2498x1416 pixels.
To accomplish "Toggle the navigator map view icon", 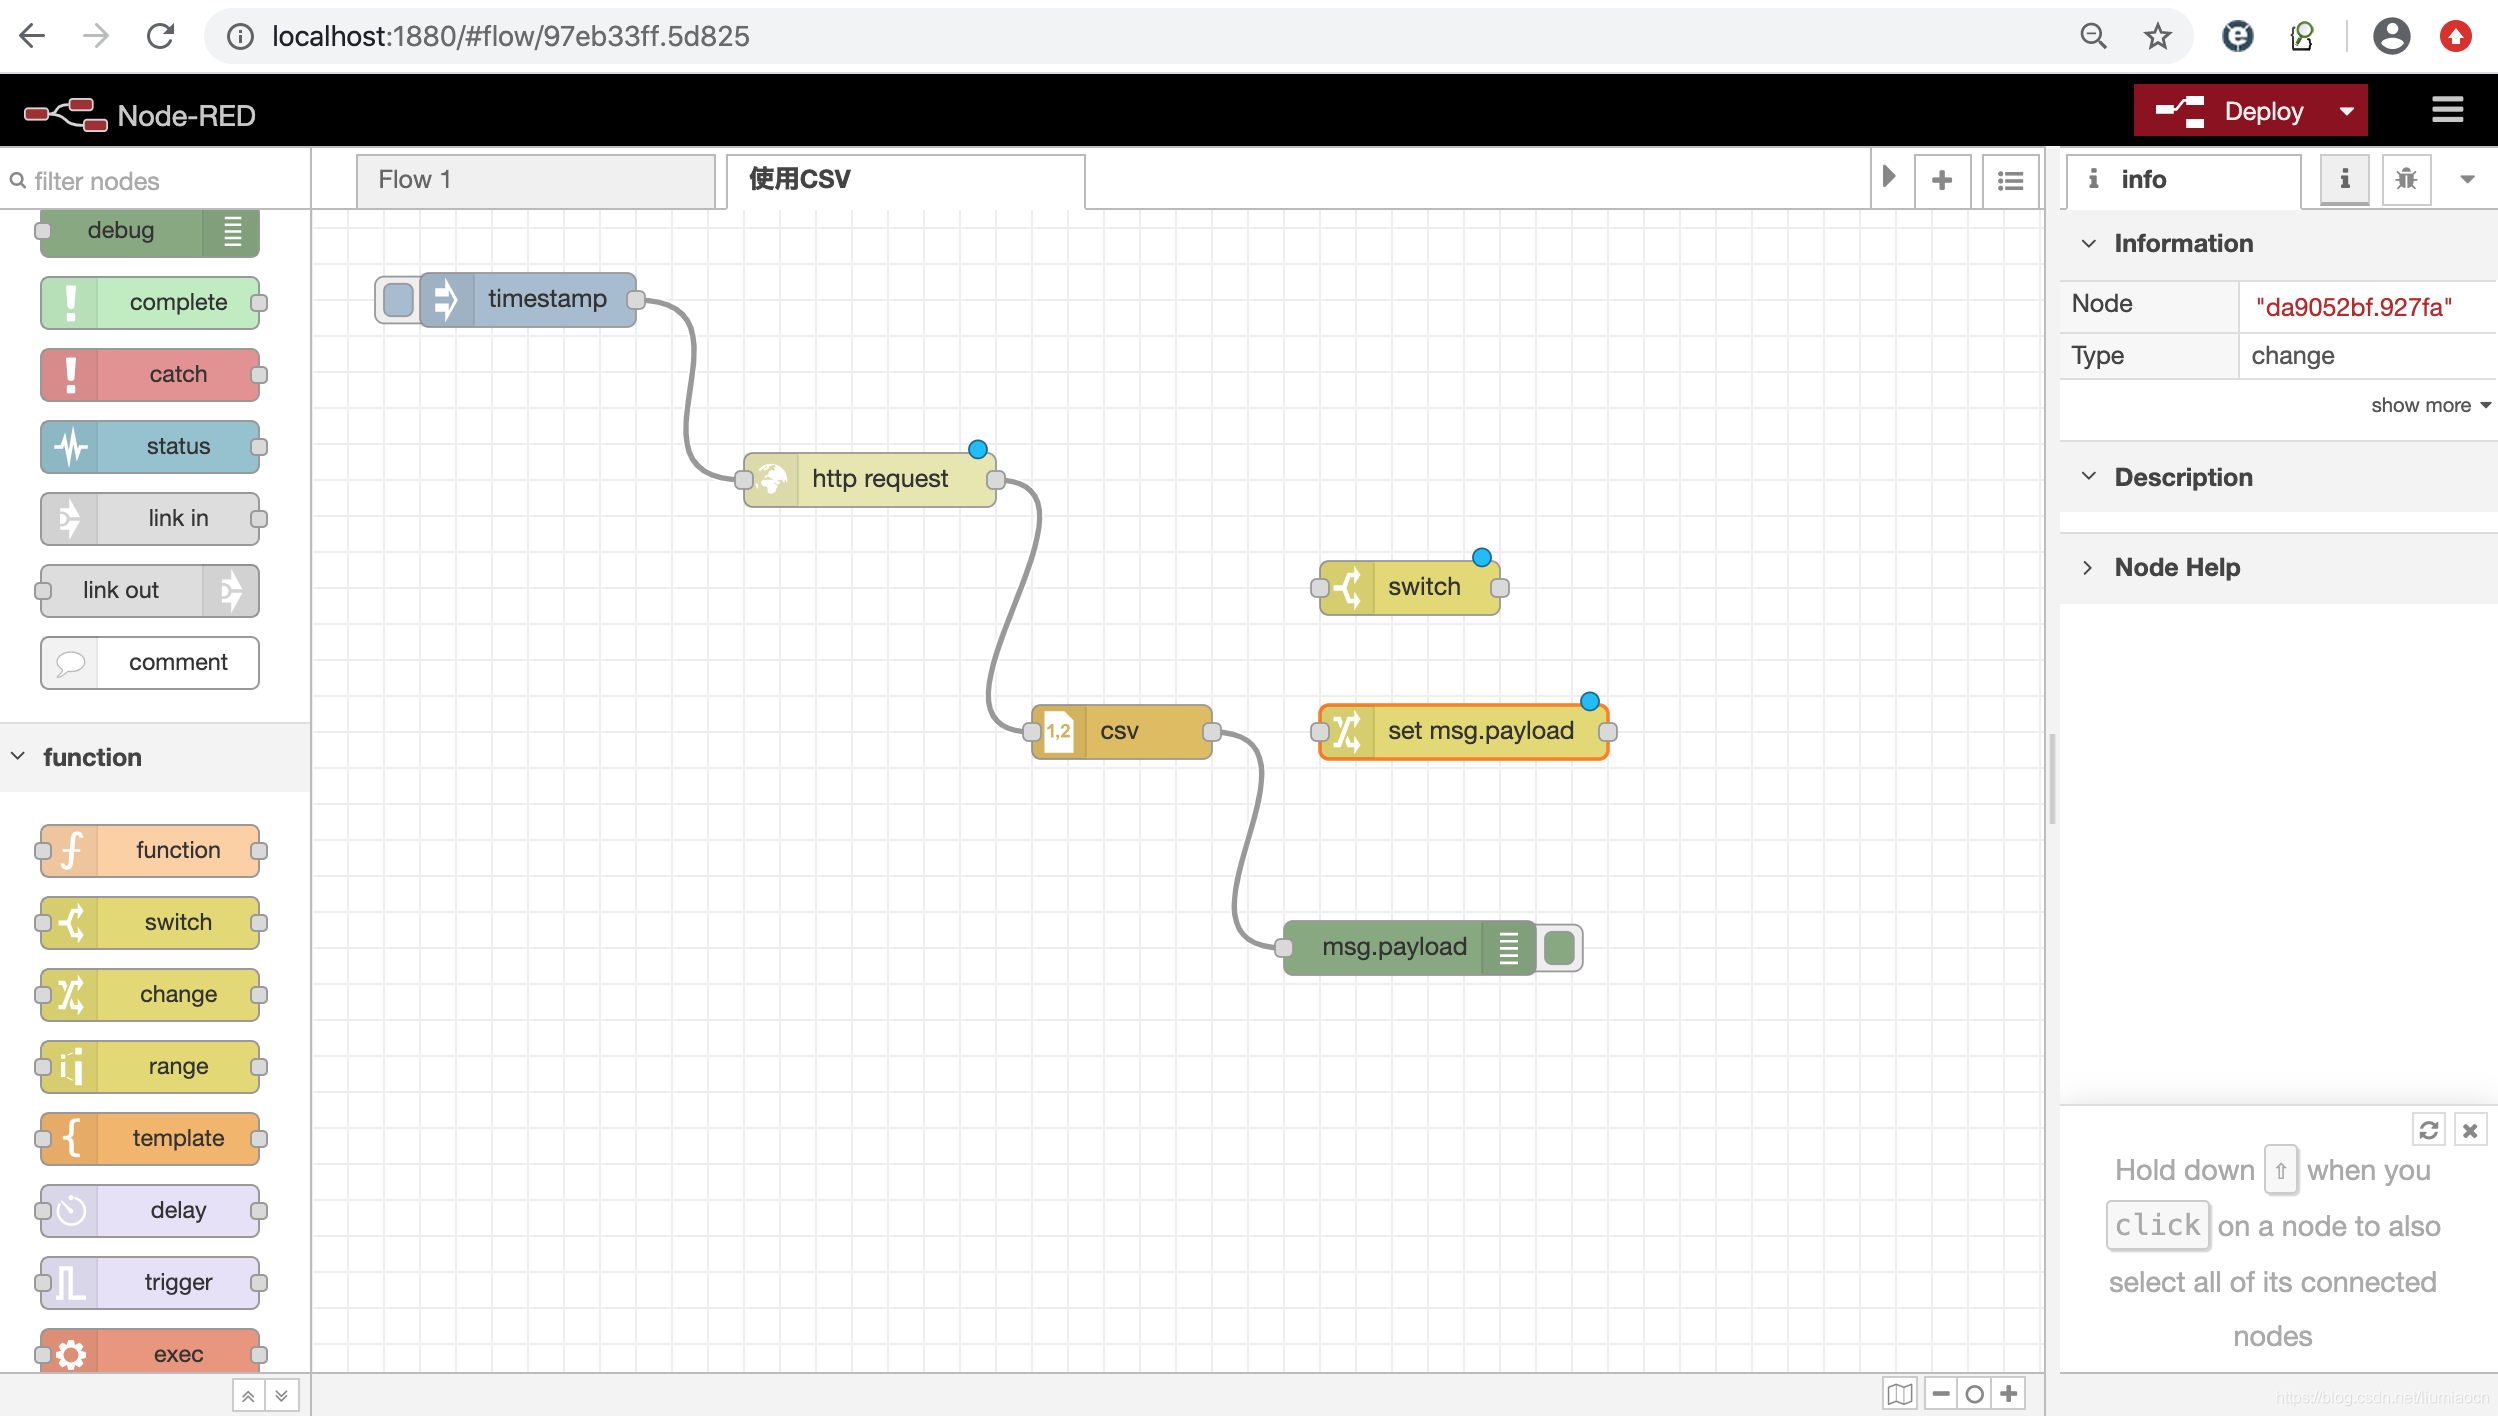I will point(1900,1393).
